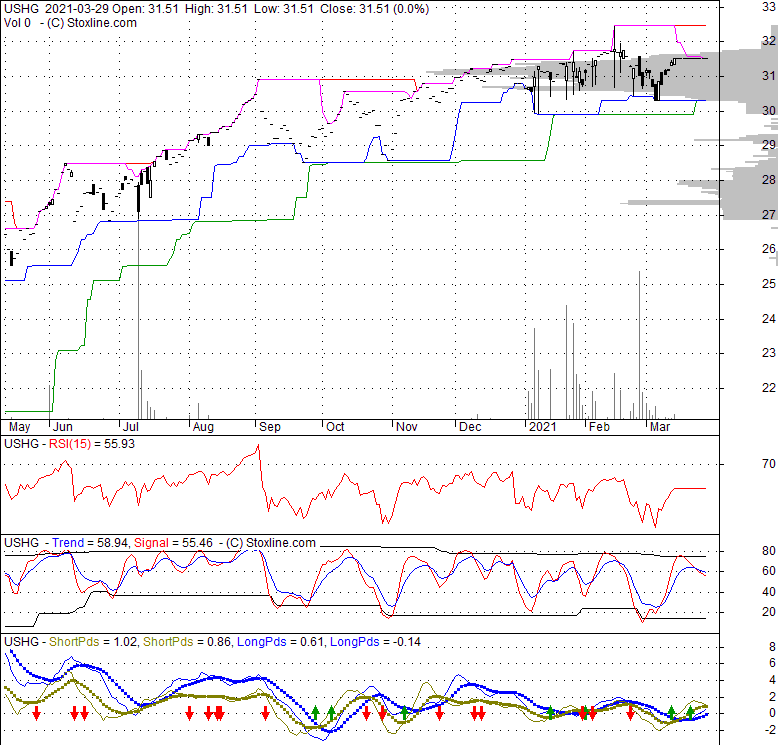Select the May label on the time axis

[19, 427]
